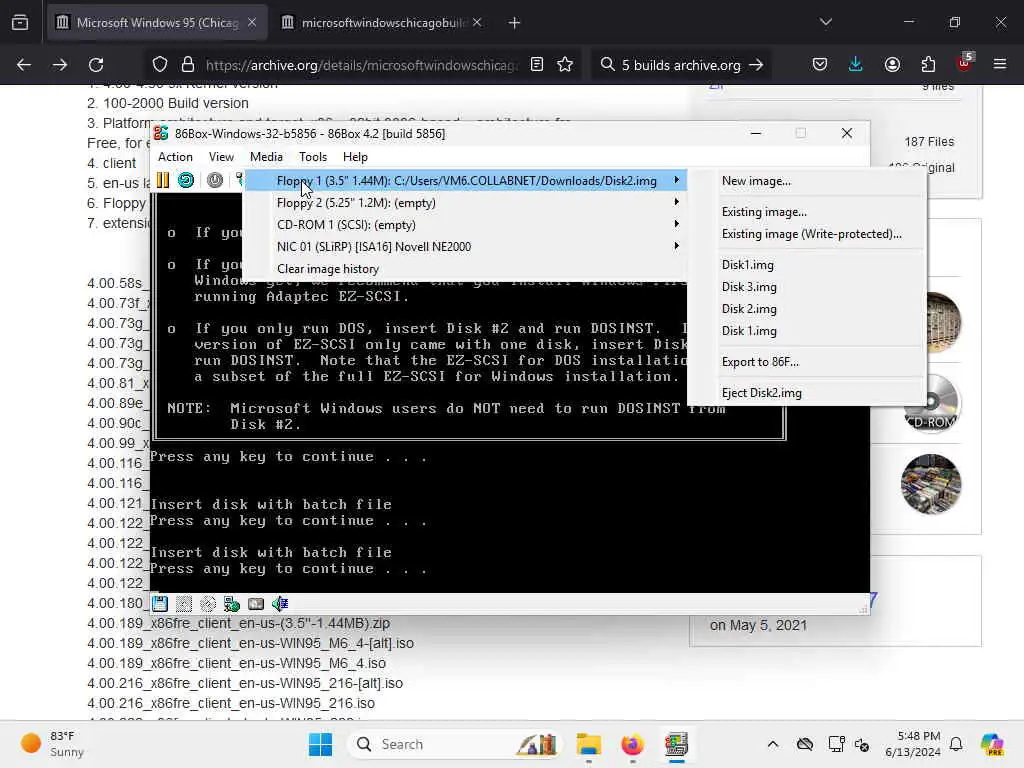
Task: Click the Firefox icon in the taskbar
Action: pyautogui.click(x=632, y=744)
